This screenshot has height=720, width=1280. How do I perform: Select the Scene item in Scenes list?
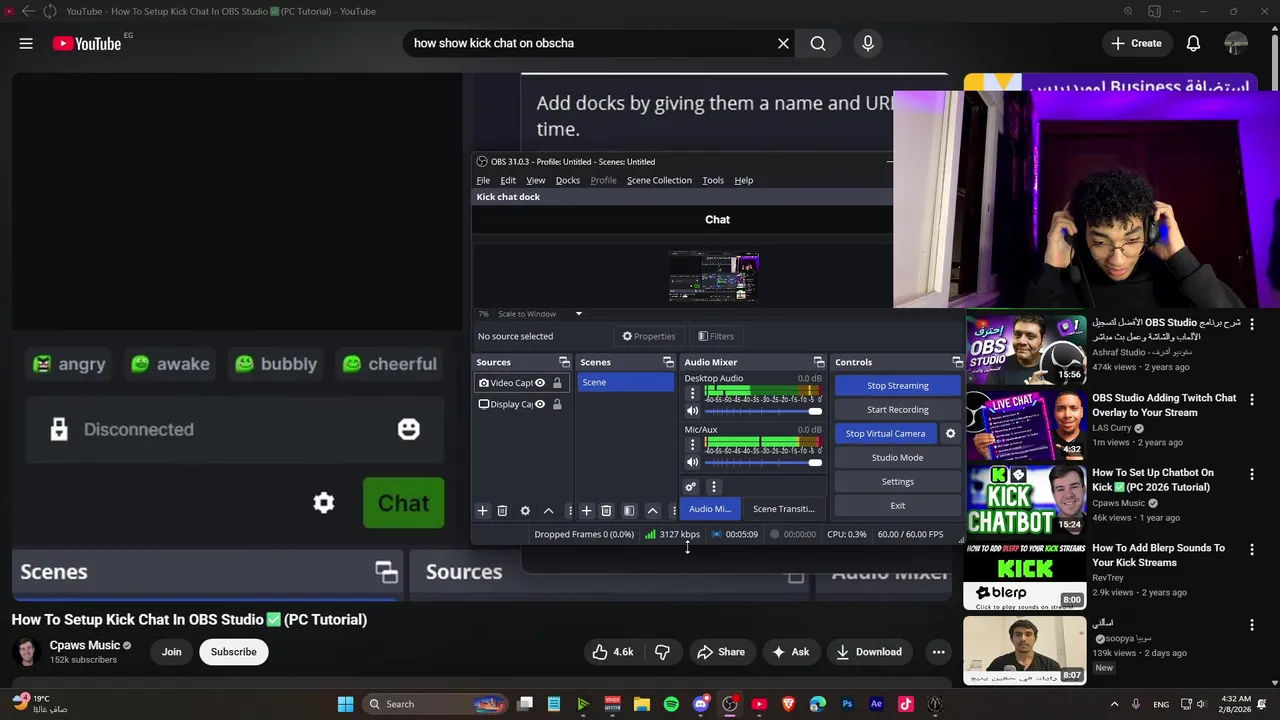pos(625,382)
